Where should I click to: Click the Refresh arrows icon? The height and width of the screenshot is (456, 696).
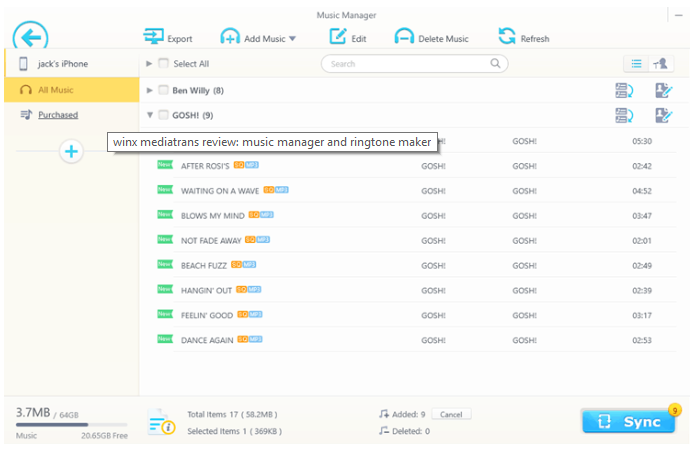tap(507, 36)
